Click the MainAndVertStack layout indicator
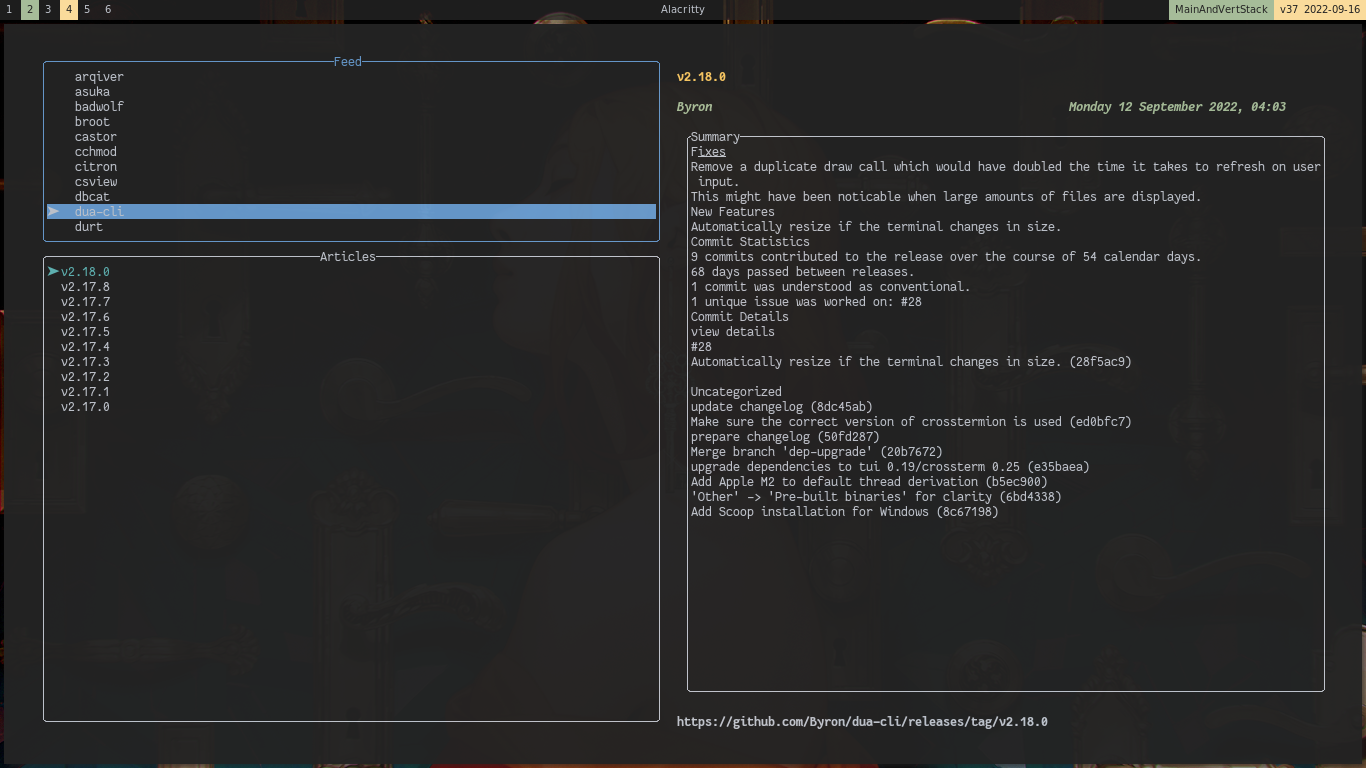Screen dimensions: 1366x768 pos(1221,9)
